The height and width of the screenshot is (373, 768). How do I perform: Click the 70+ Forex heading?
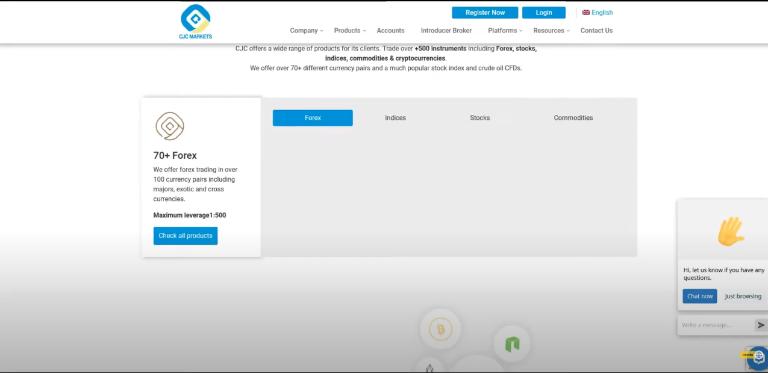[x=175, y=156]
